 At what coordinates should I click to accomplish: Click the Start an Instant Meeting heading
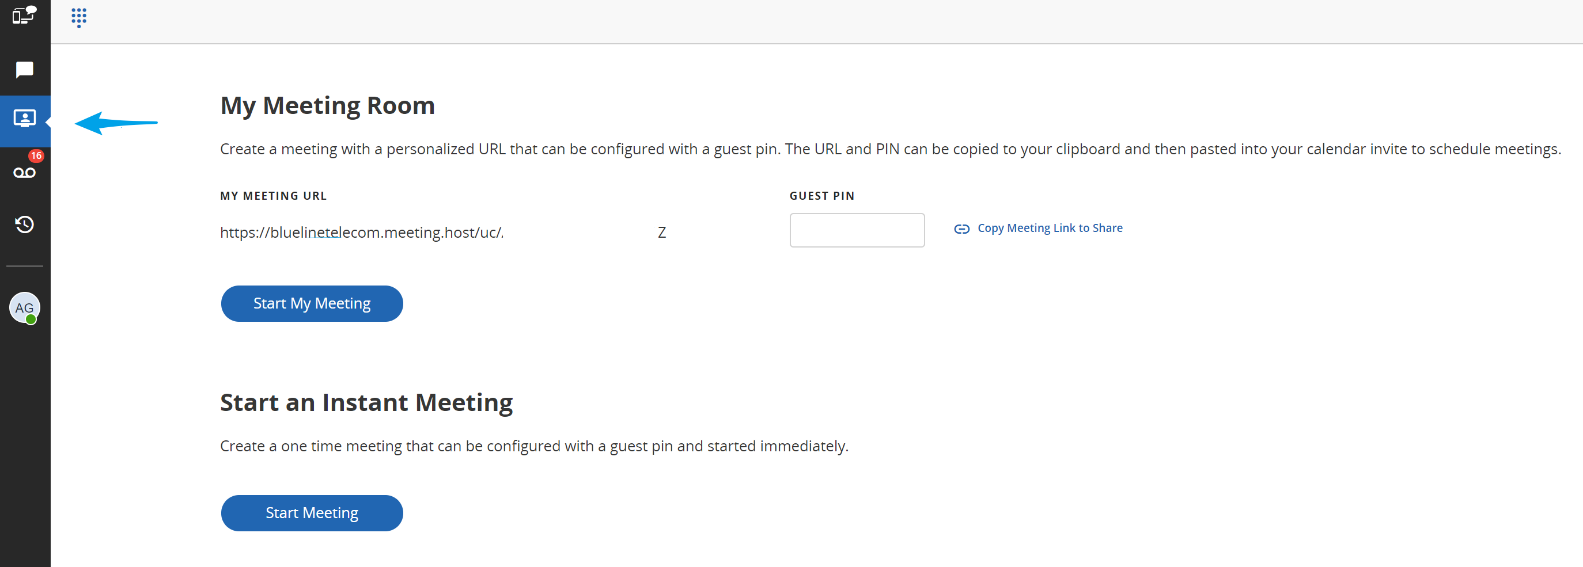point(367,403)
